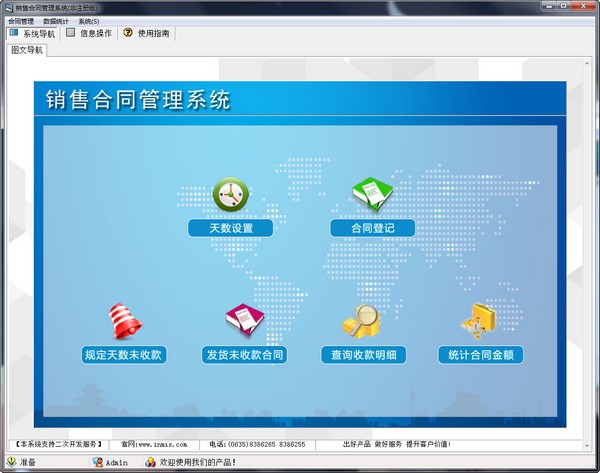
Task: Click the clock icon for 天数设置
Action: 230,194
